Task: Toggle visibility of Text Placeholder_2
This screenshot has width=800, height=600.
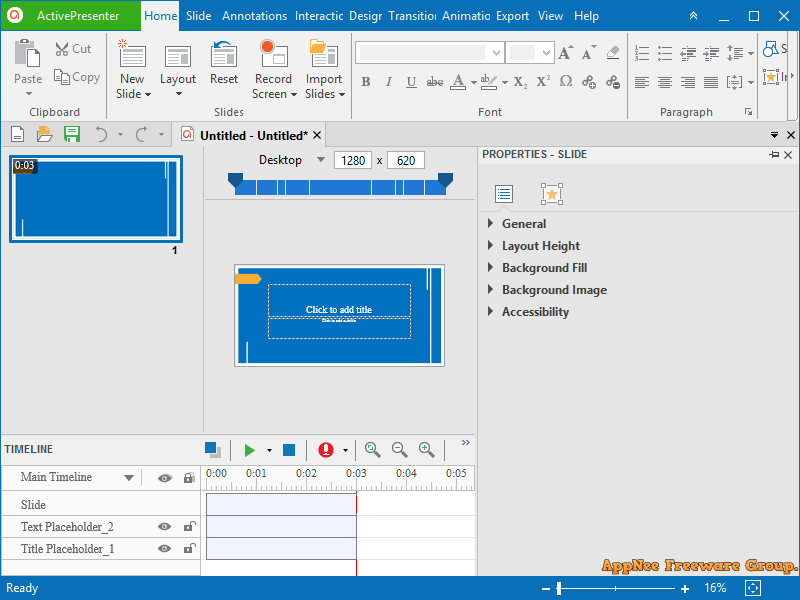Action: point(164,527)
